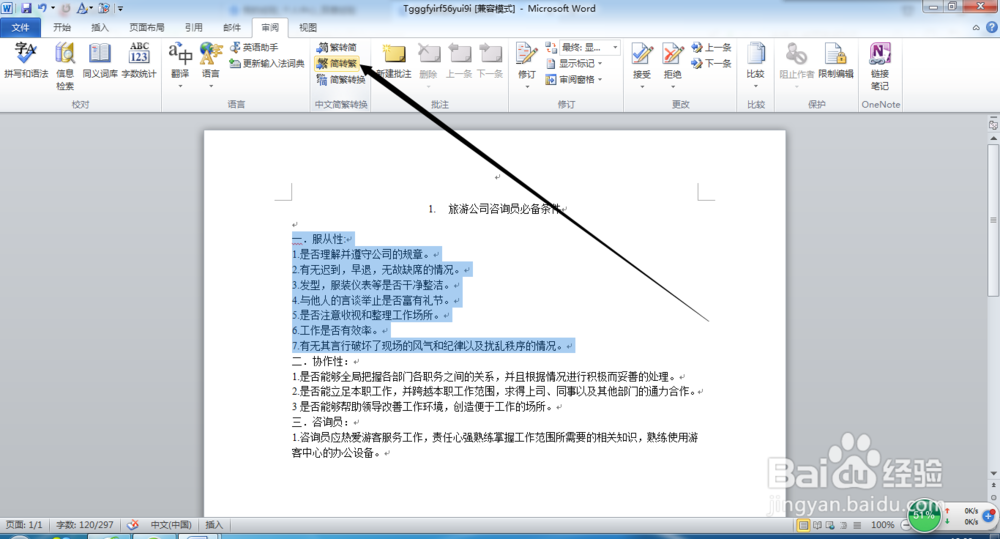Image resolution: width=1000 pixels, height=539 pixels.
Task: Go to the previous comment (上一条)
Action: click(459, 61)
